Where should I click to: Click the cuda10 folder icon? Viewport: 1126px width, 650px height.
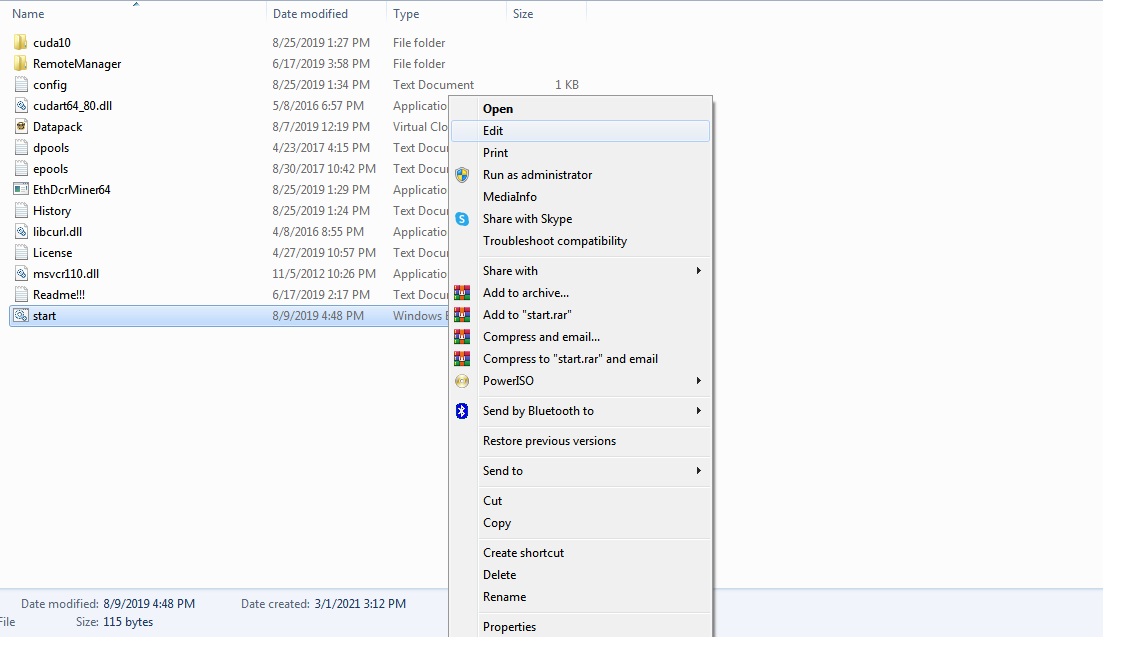click(21, 42)
